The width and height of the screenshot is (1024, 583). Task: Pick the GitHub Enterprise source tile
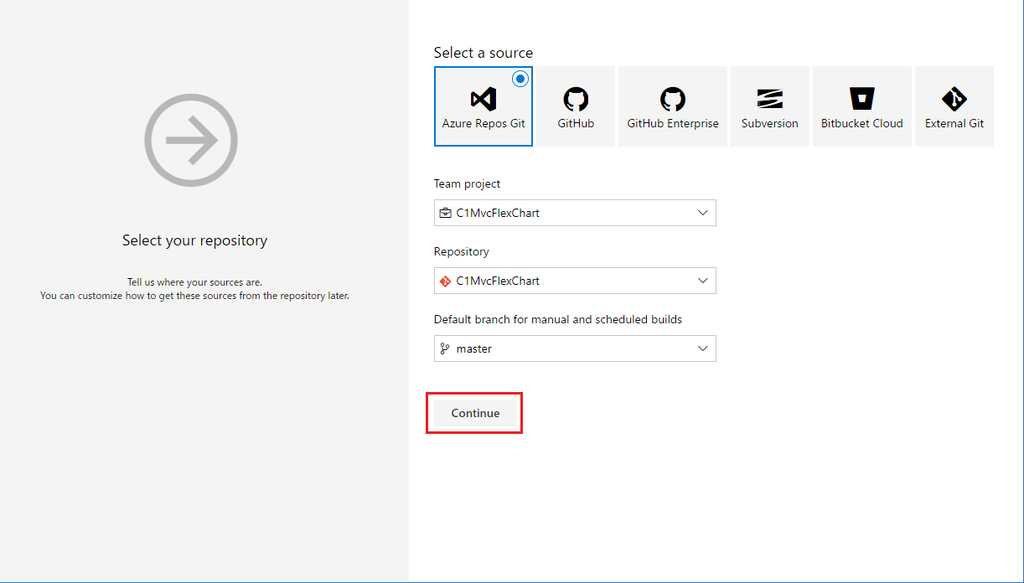(x=673, y=106)
